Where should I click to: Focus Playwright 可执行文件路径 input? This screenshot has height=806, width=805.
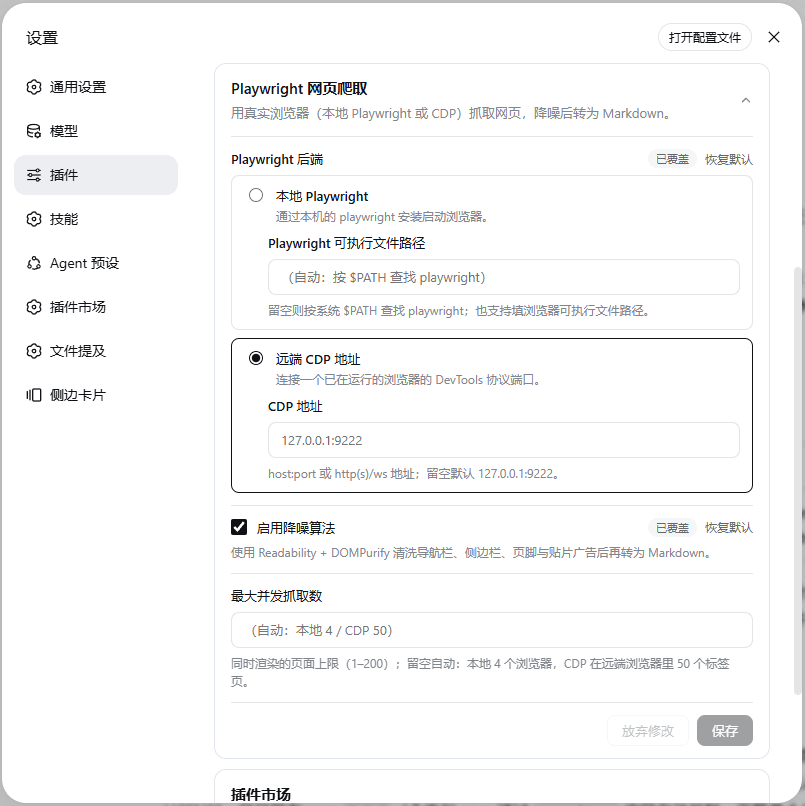pos(504,277)
